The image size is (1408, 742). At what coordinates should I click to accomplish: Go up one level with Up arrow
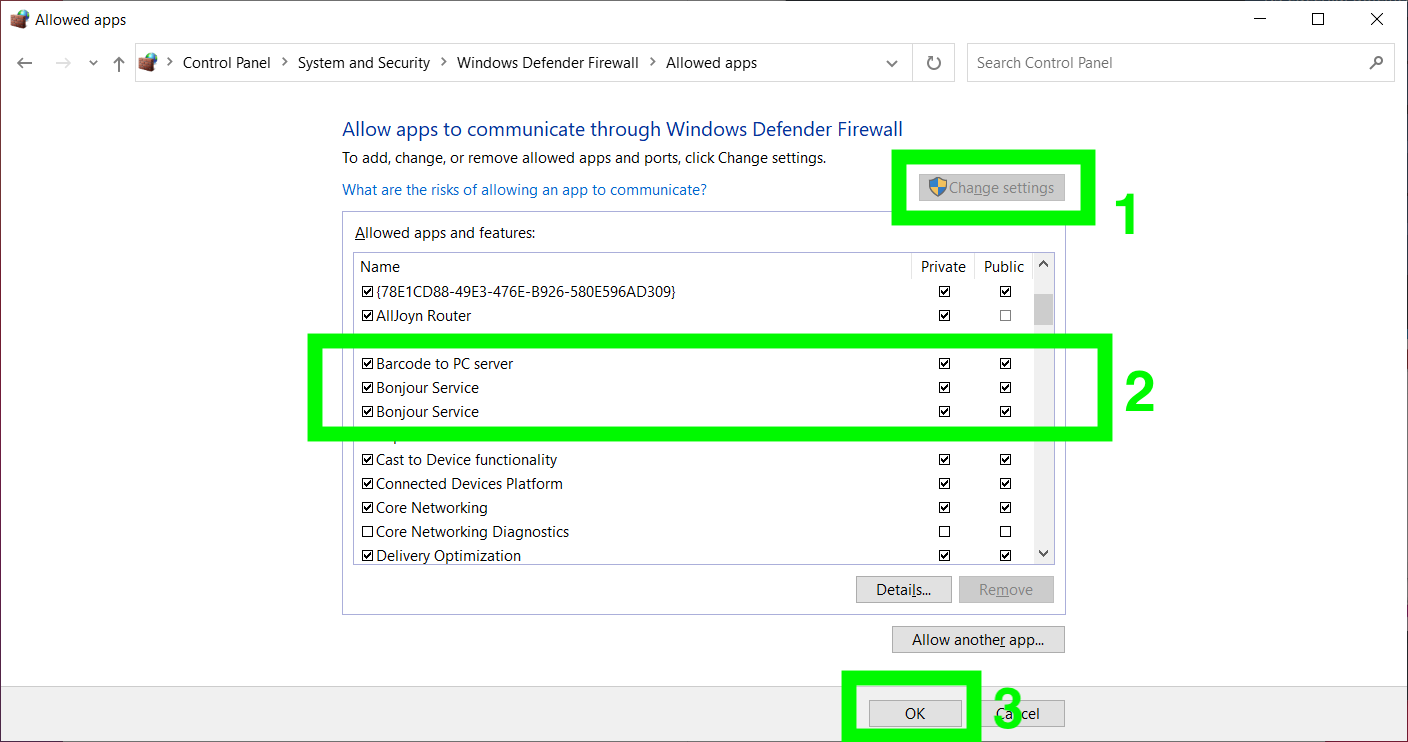click(119, 63)
